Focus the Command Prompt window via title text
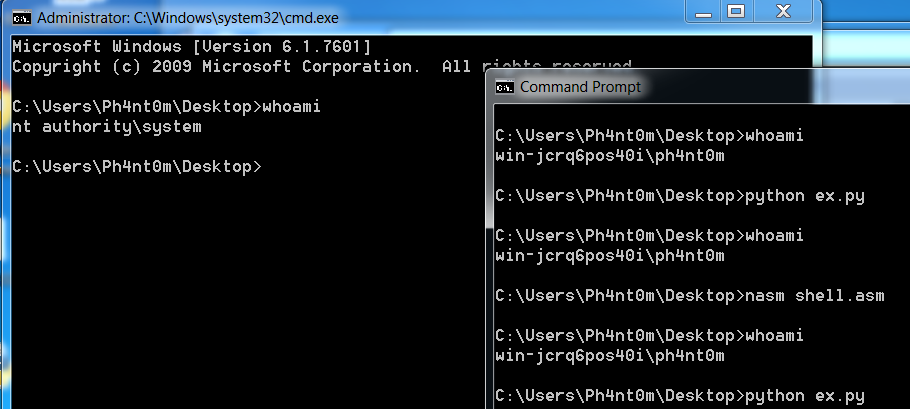Screen dimensions: 910x409 (580, 87)
